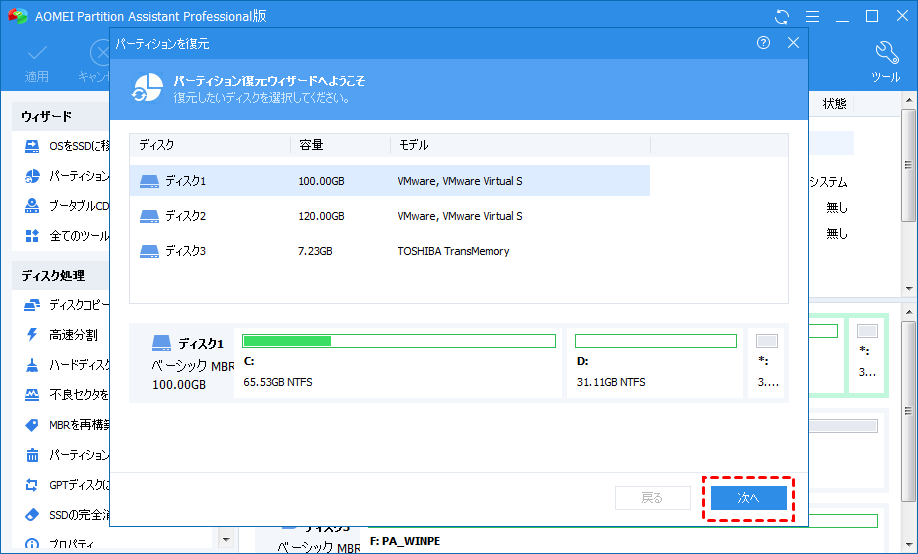The height and width of the screenshot is (554, 918).
Task: Click the 7.23GB capacity cell
Action: [315, 251]
